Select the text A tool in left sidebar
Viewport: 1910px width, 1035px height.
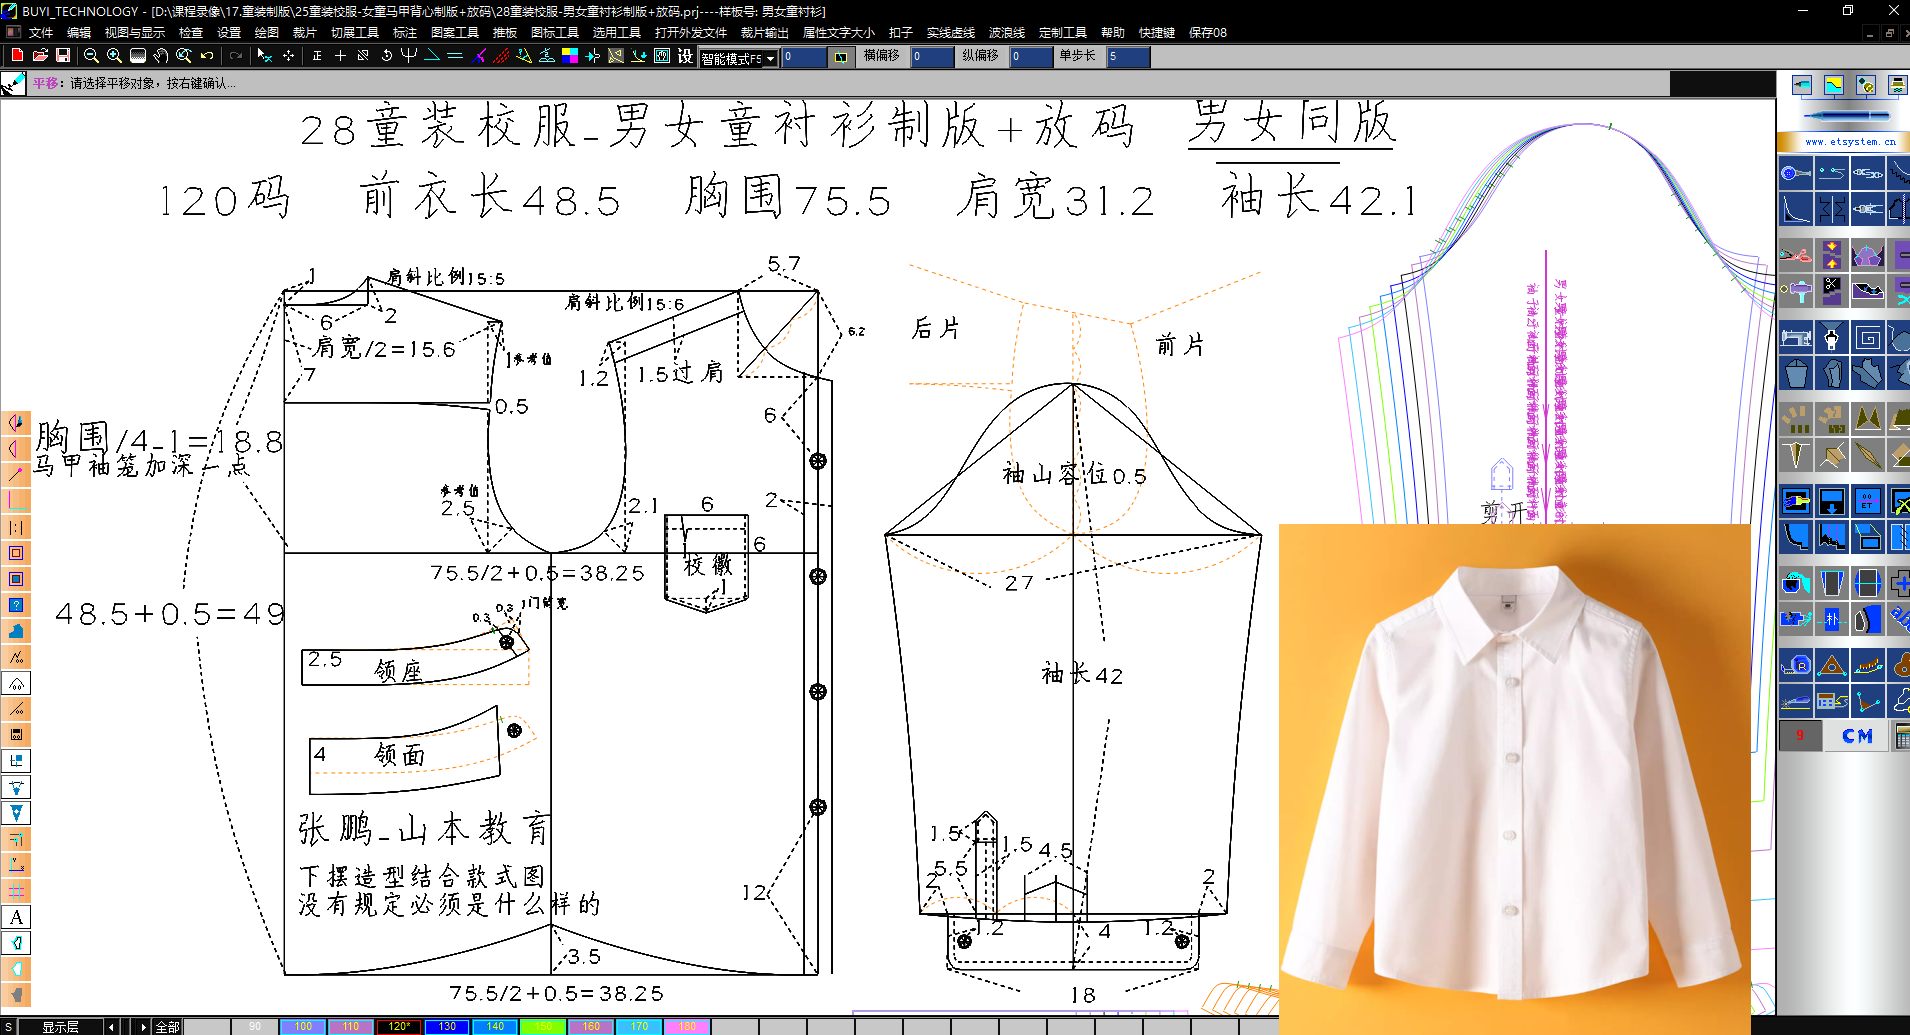16,917
